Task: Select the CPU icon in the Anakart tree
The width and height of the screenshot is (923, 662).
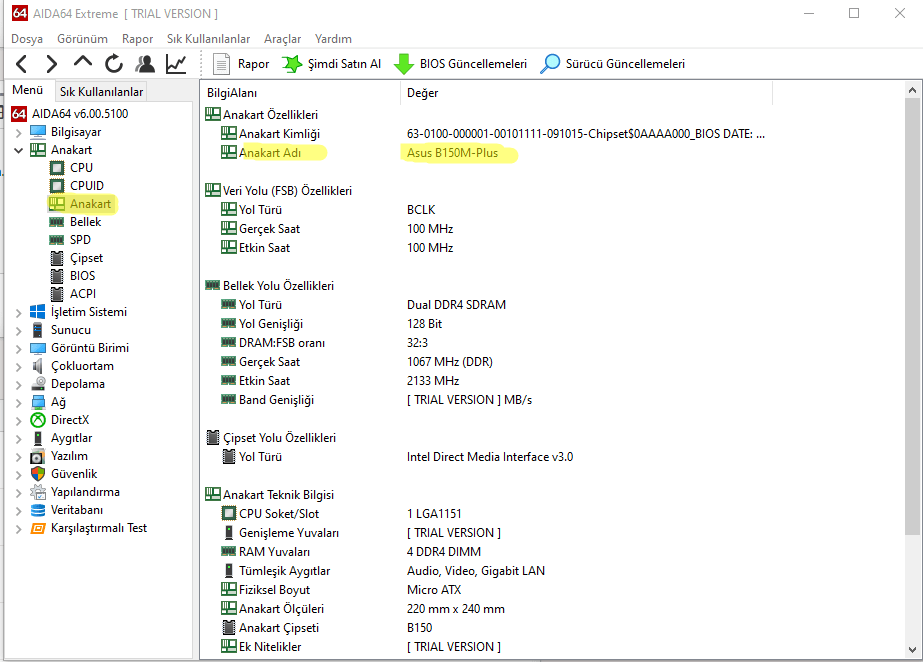Action: point(57,168)
